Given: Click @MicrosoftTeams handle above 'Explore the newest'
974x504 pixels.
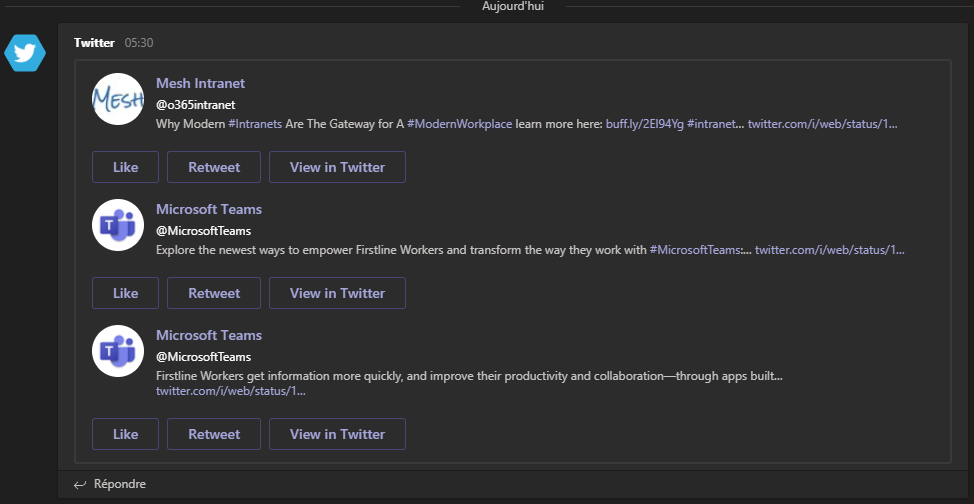Looking at the screenshot, I should [203, 231].
